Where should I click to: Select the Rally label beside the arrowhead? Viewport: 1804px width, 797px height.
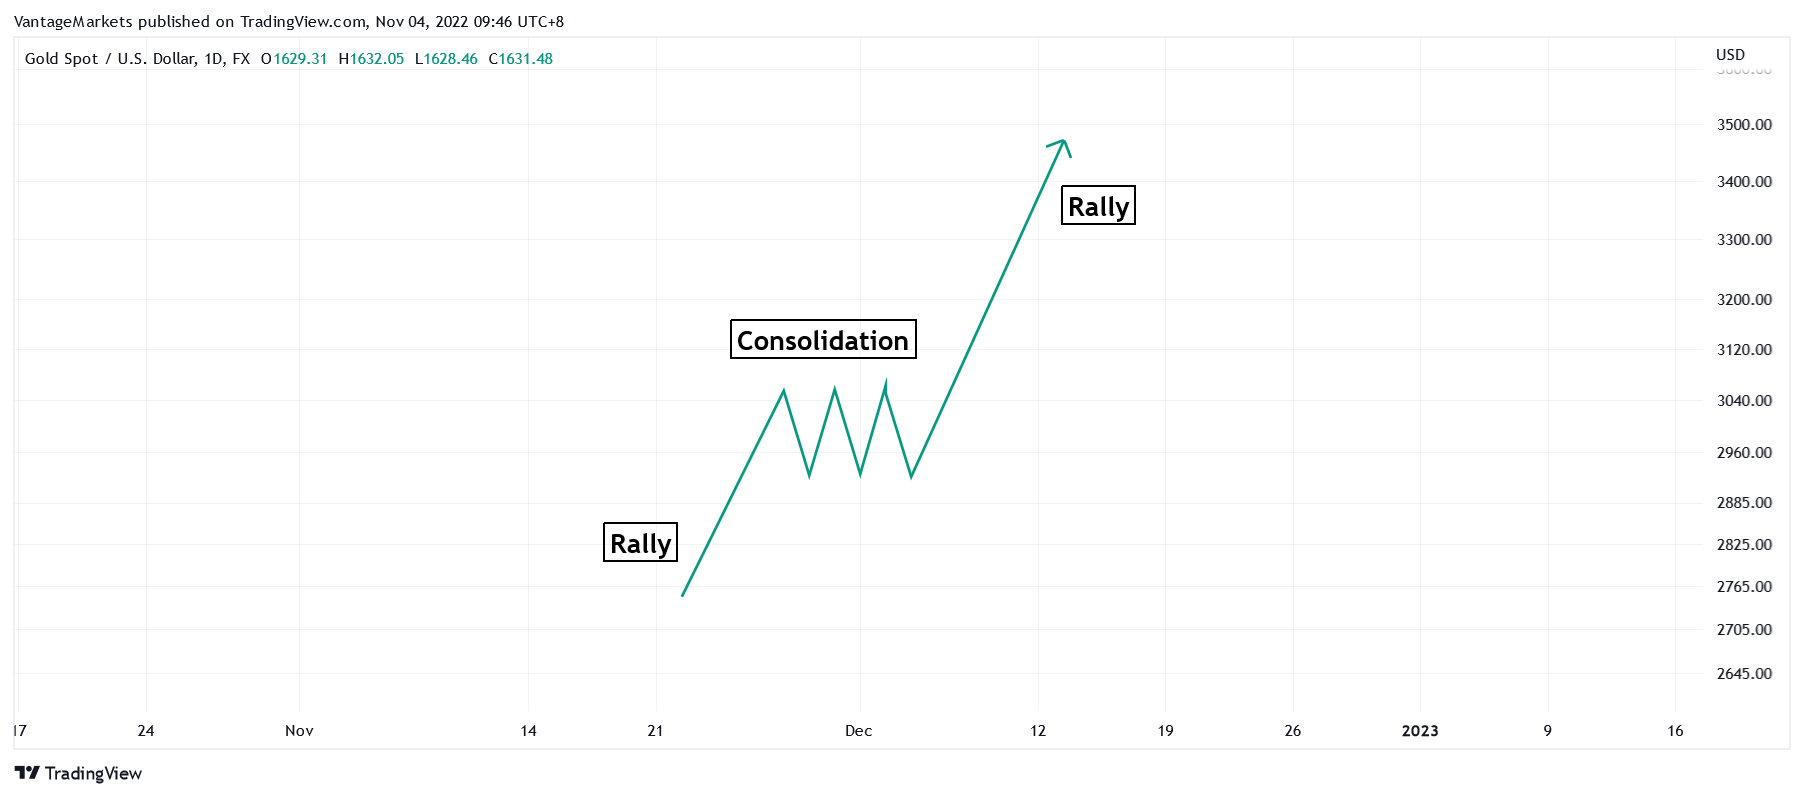tap(1098, 206)
